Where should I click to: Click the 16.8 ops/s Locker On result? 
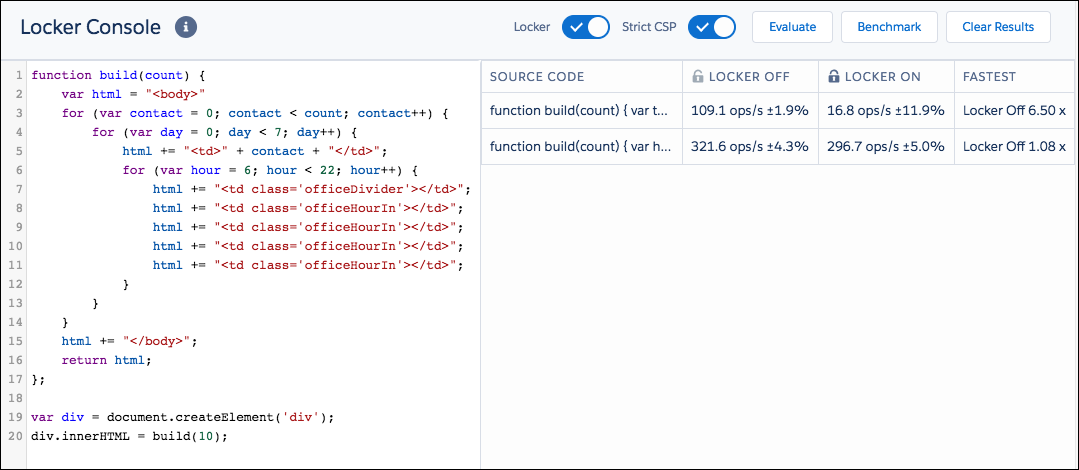[x=886, y=110]
